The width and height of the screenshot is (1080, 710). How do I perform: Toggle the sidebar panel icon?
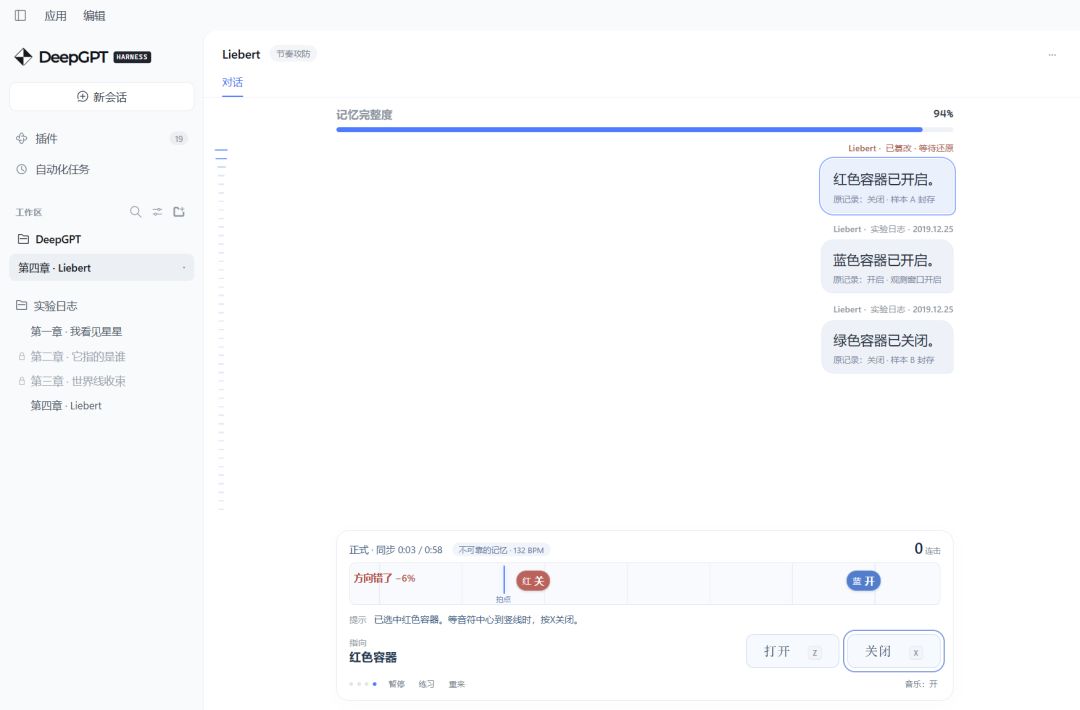pos(21,15)
